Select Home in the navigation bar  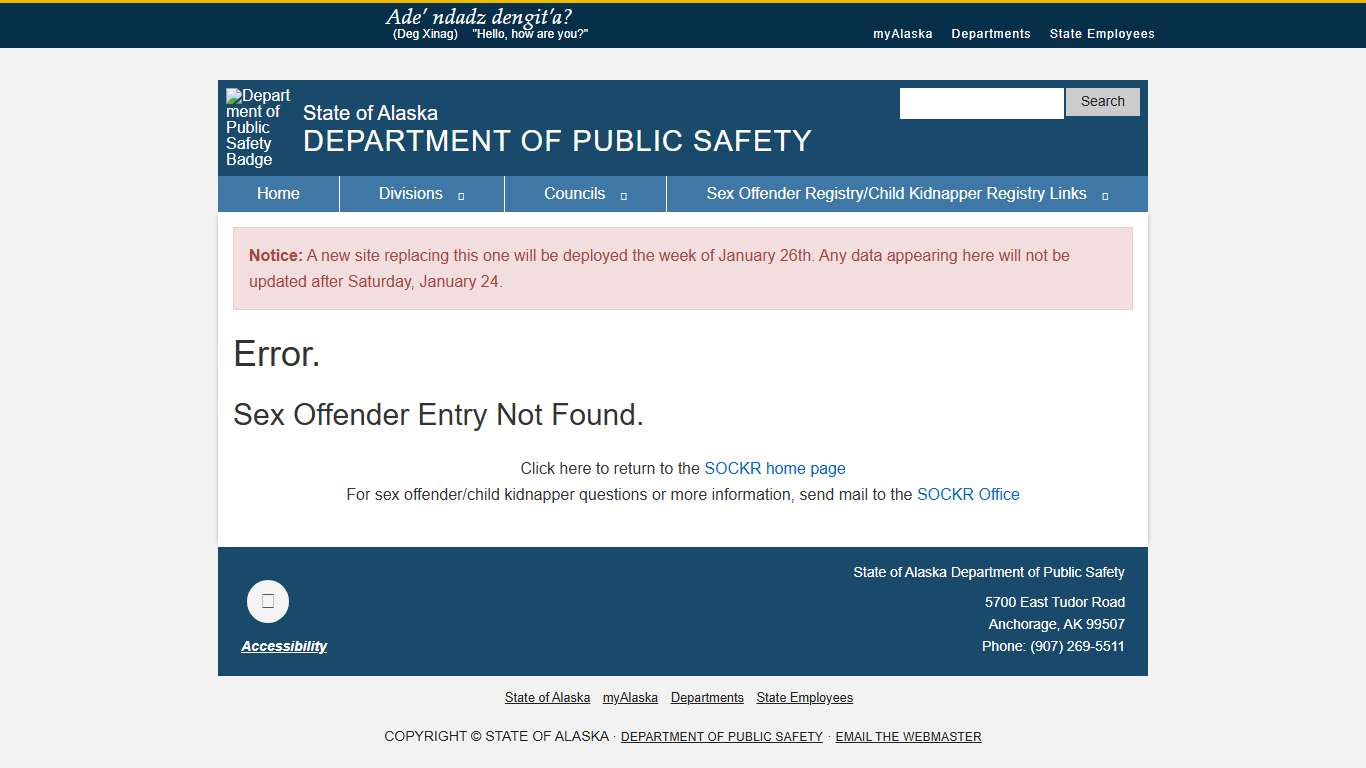point(277,193)
